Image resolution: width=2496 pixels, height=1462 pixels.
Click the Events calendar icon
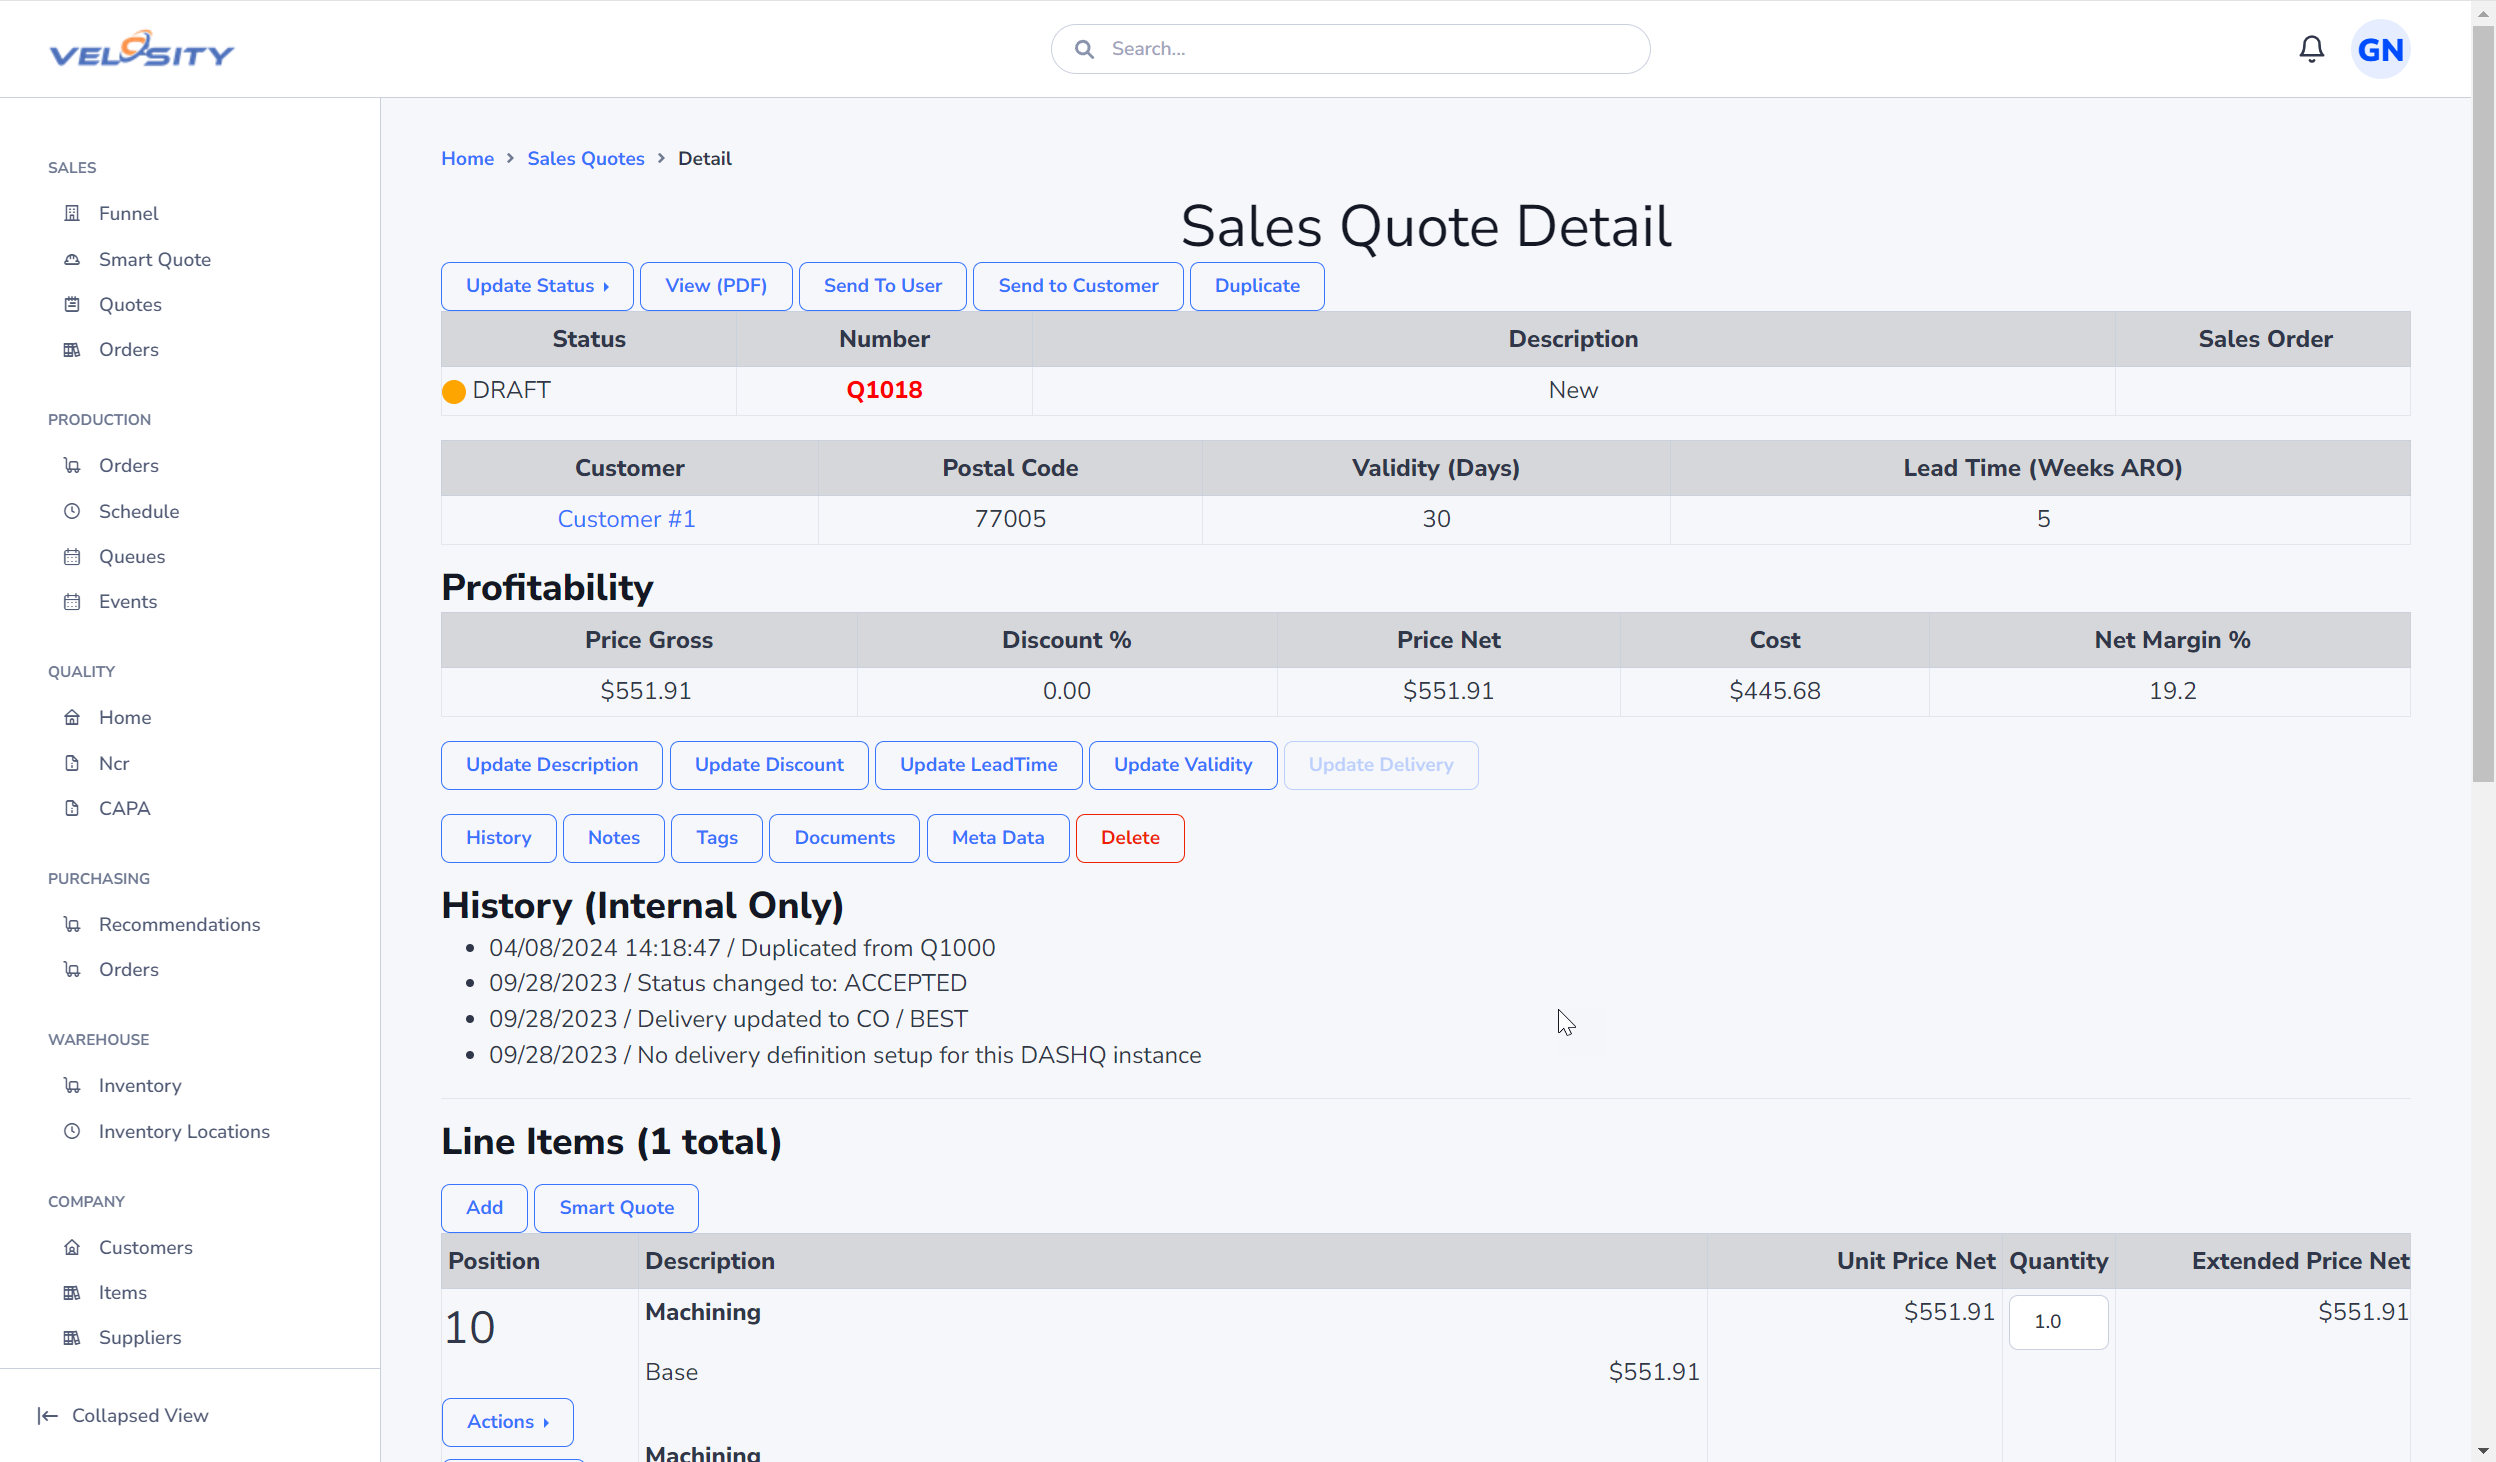72,601
